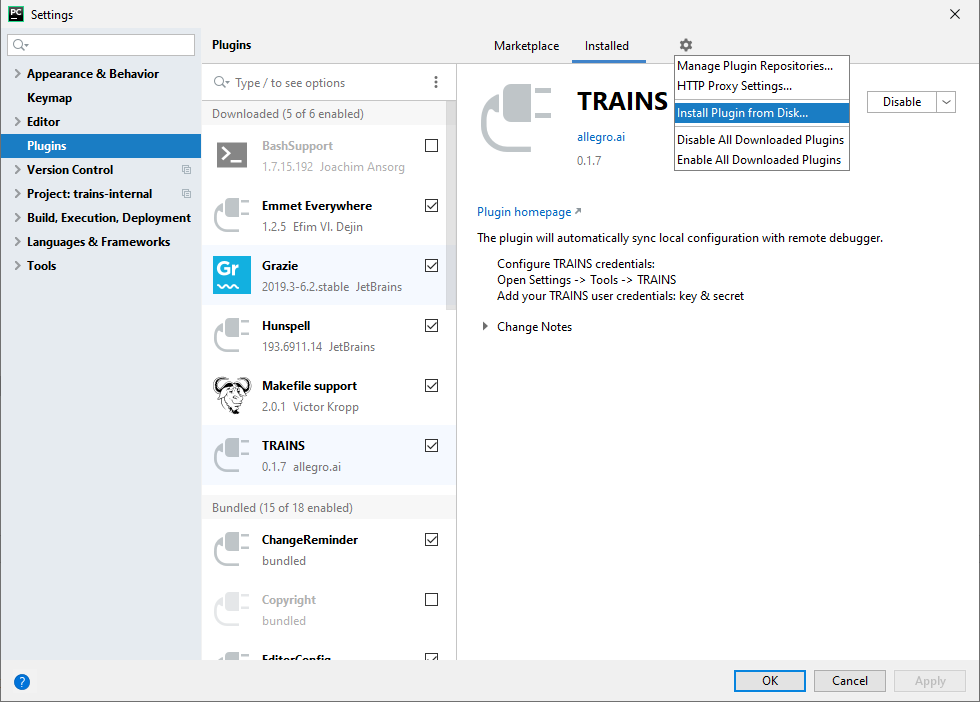
Task: Switch to the Marketplace tab
Action: tap(526, 46)
